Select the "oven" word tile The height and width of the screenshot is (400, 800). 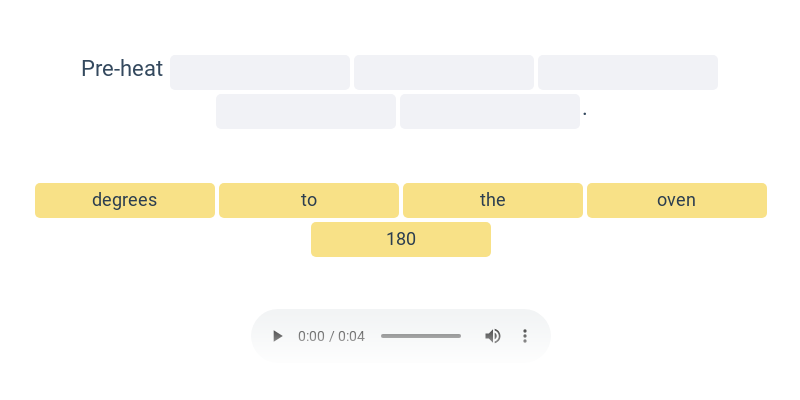[x=677, y=200]
